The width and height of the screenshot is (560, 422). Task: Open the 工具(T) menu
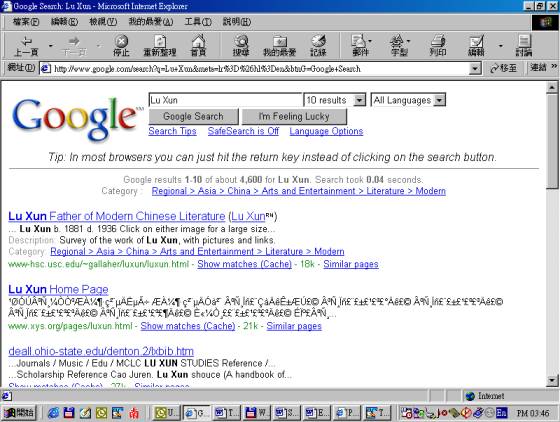click(198, 22)
